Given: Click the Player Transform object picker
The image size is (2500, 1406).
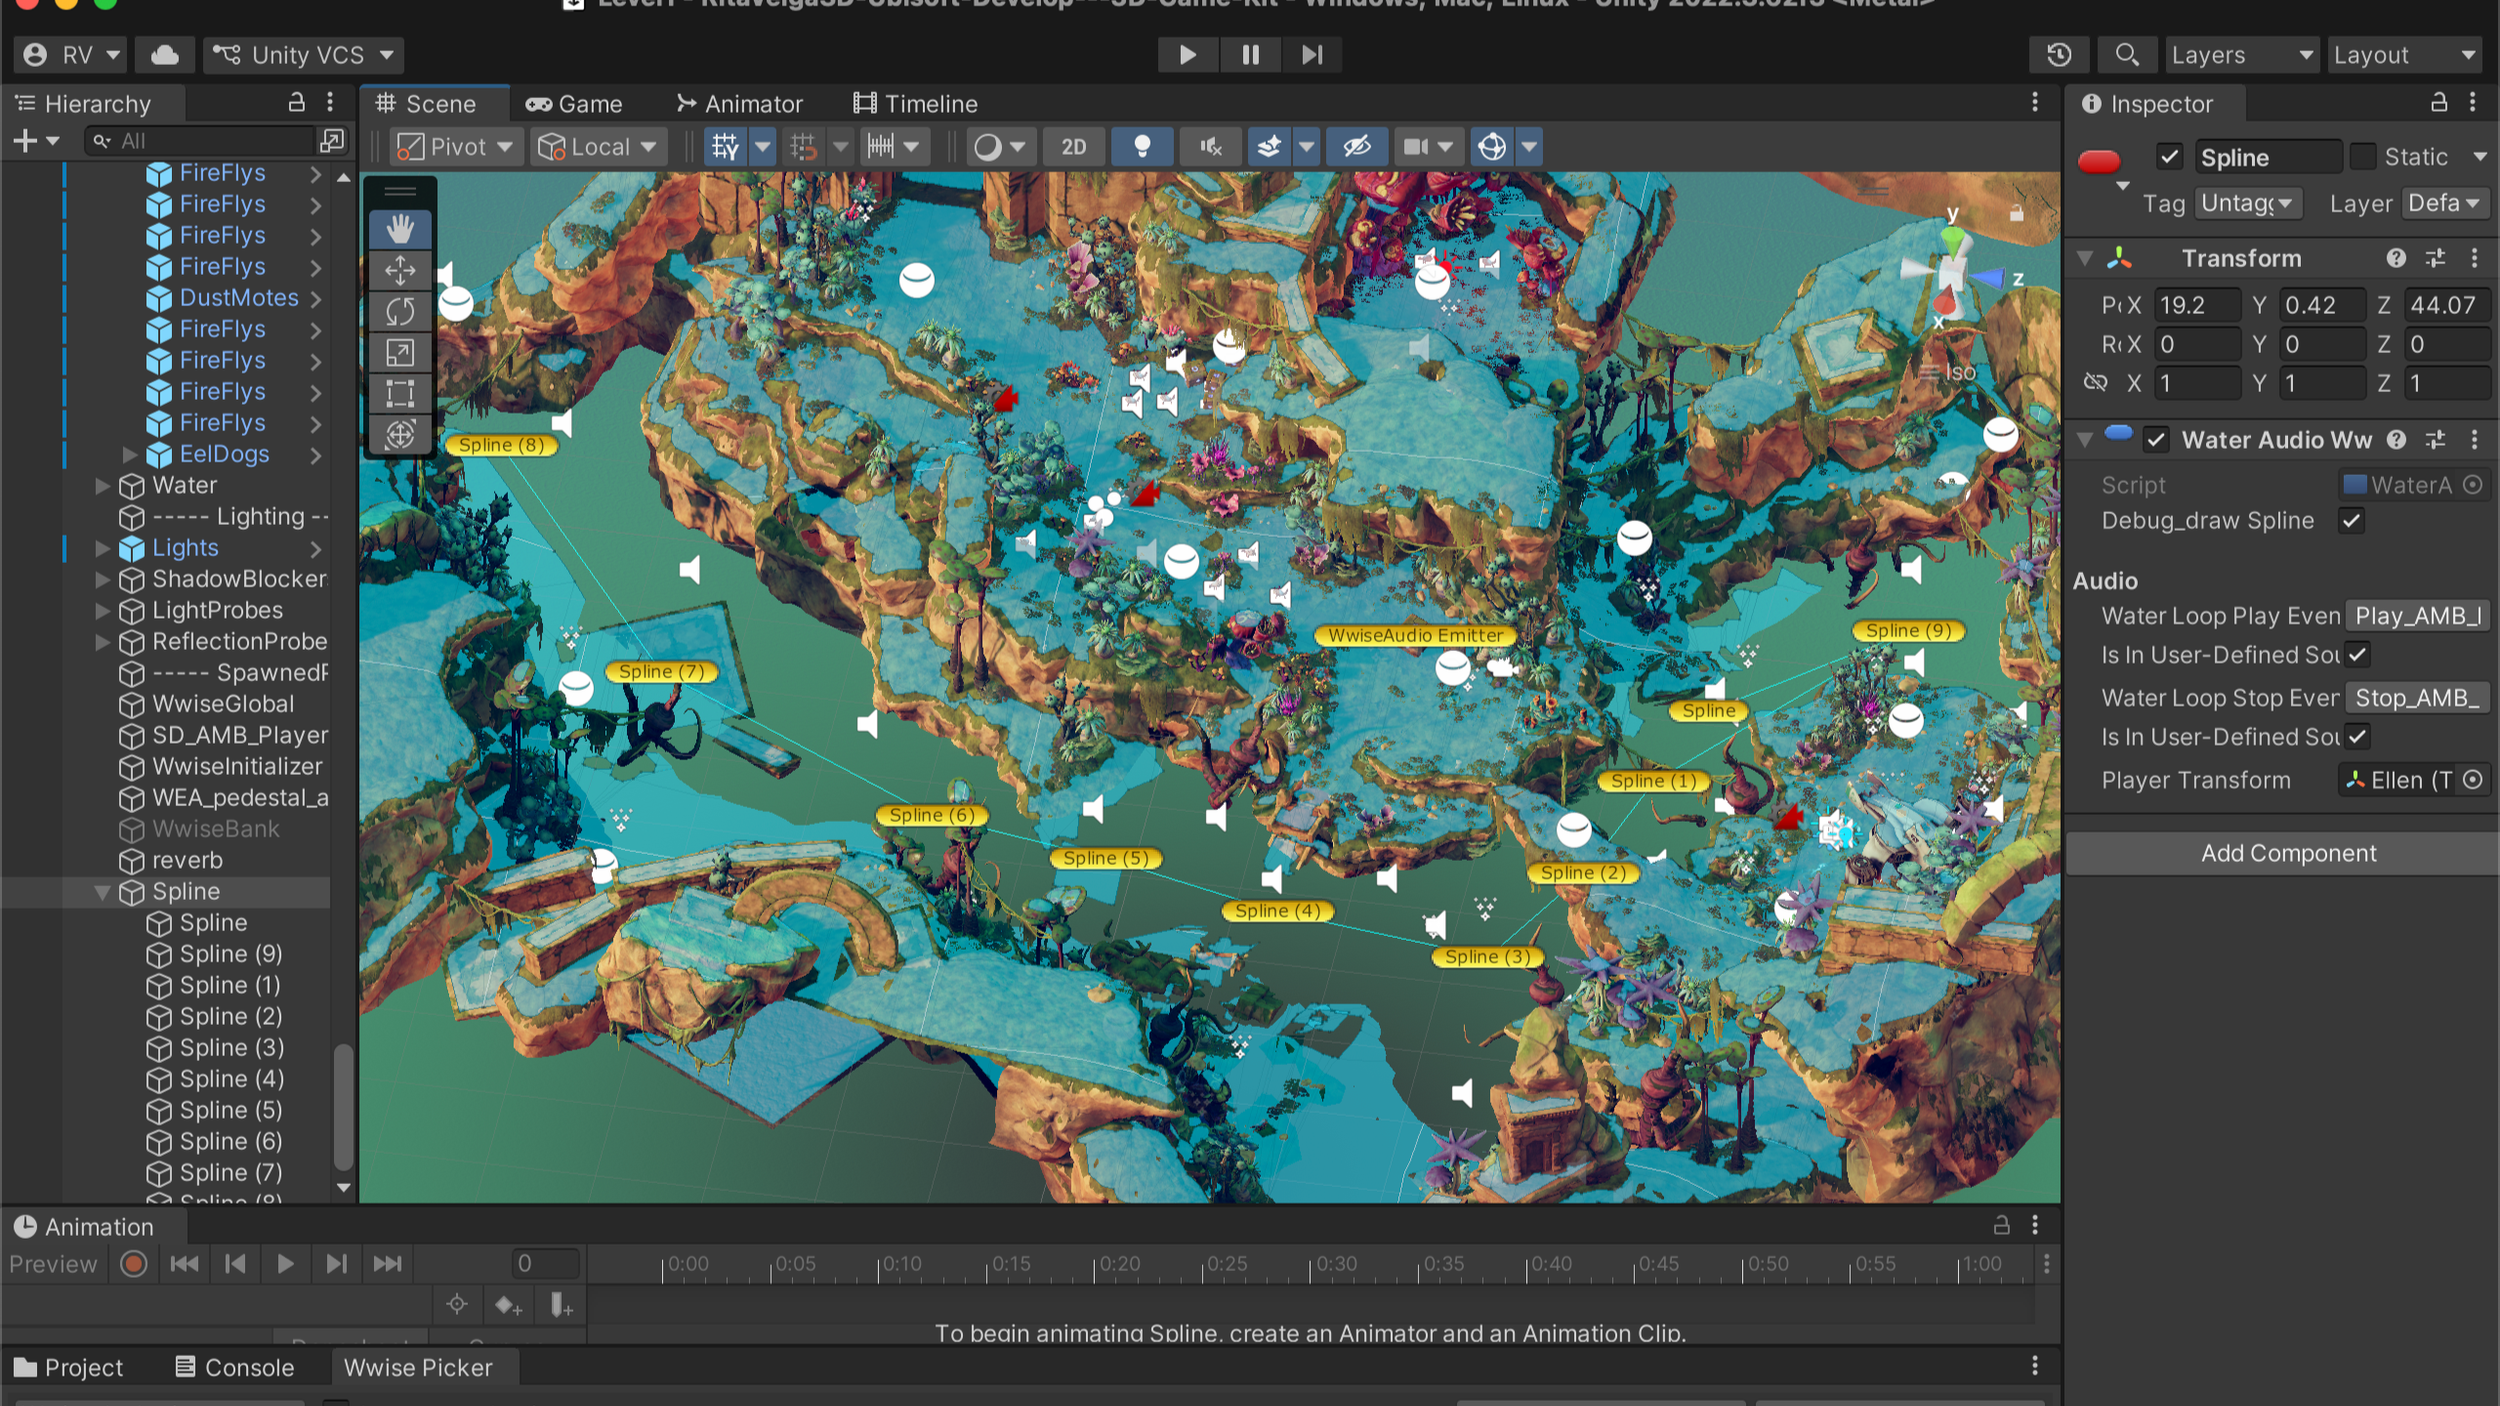Looking at the screenshot, I should click(2473, 780).
